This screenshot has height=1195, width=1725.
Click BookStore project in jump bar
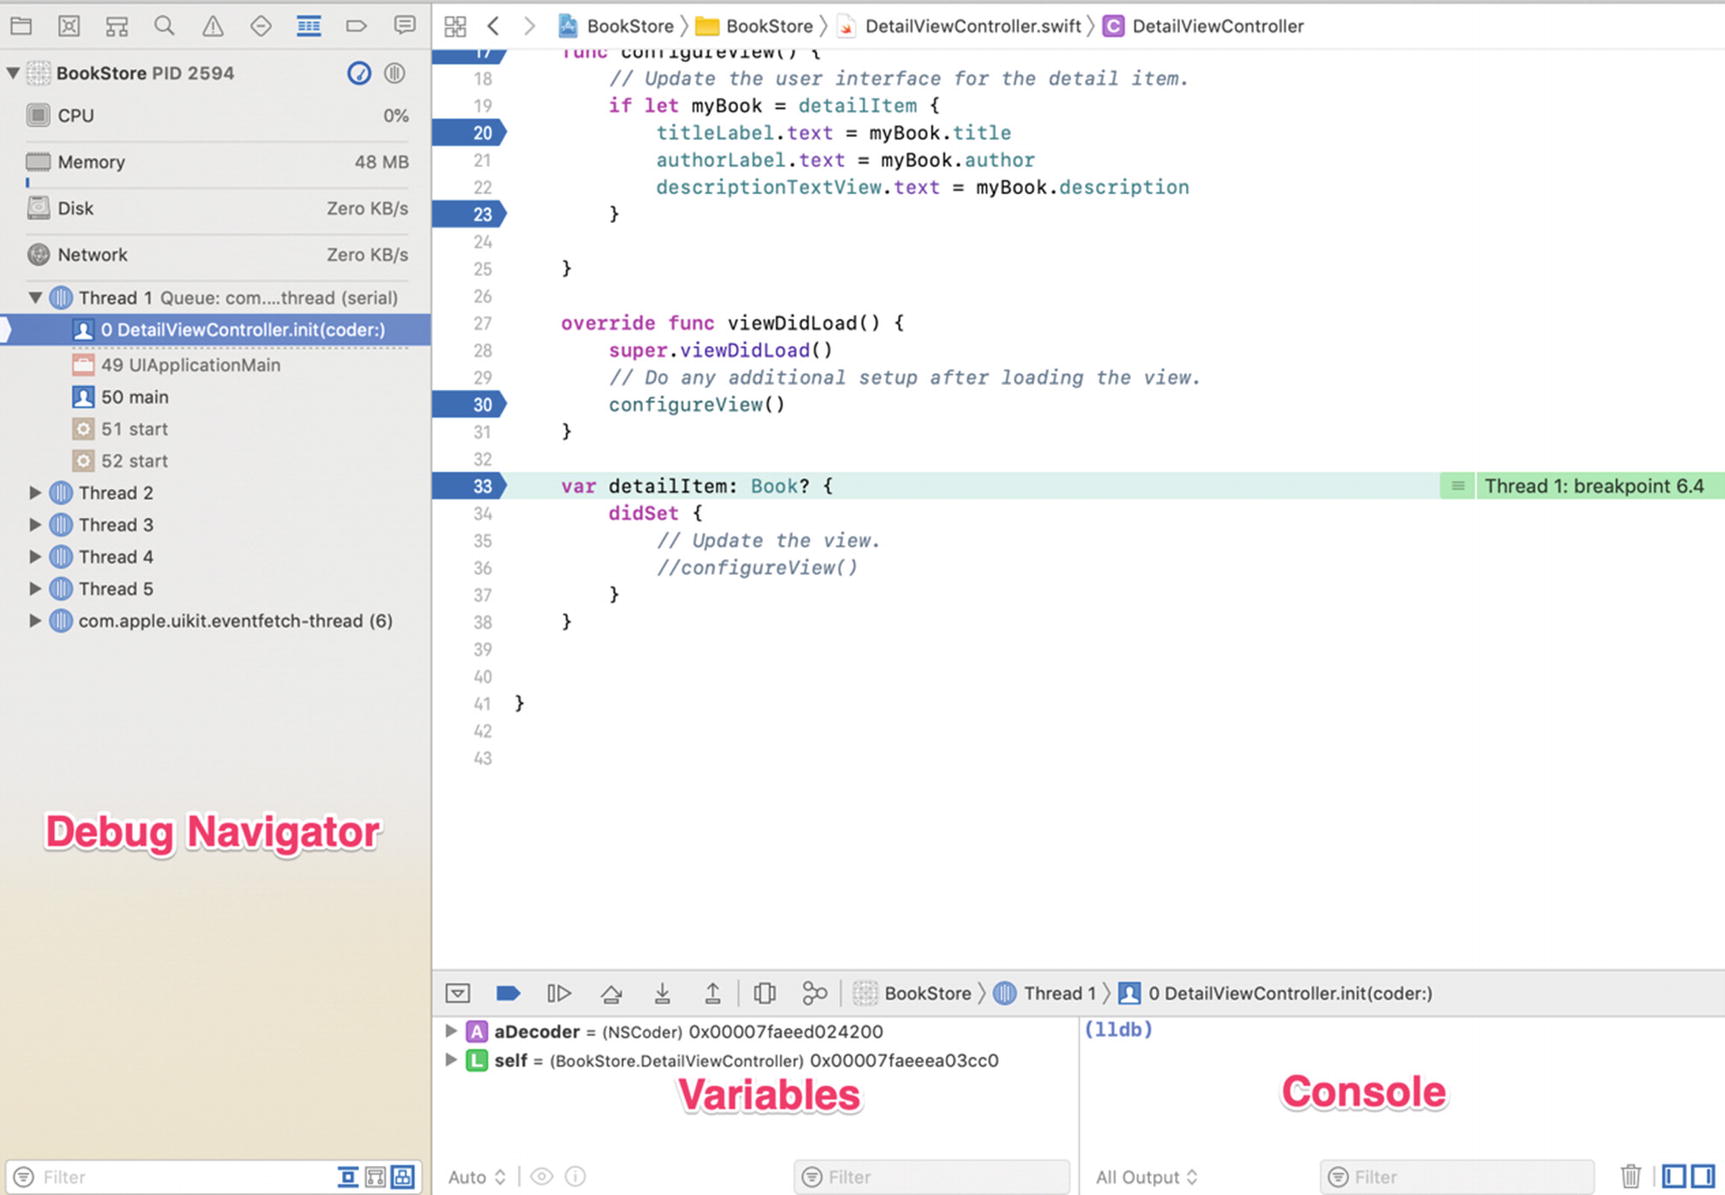click(x=617, y=26)
